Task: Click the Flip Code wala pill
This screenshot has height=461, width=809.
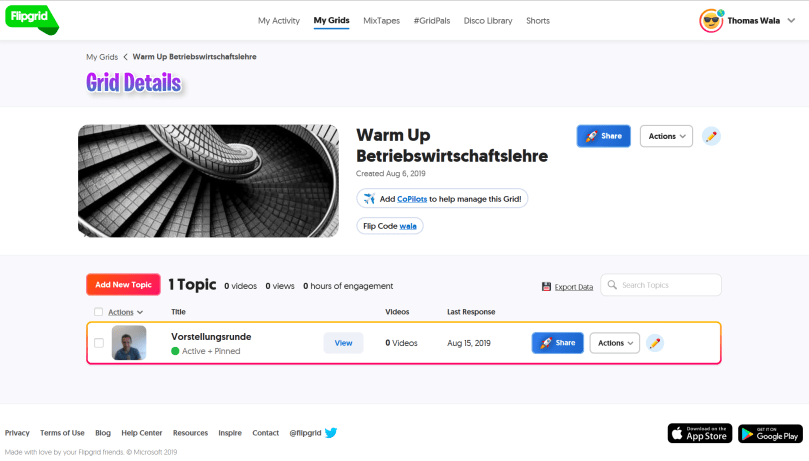Action: (390, 226)
